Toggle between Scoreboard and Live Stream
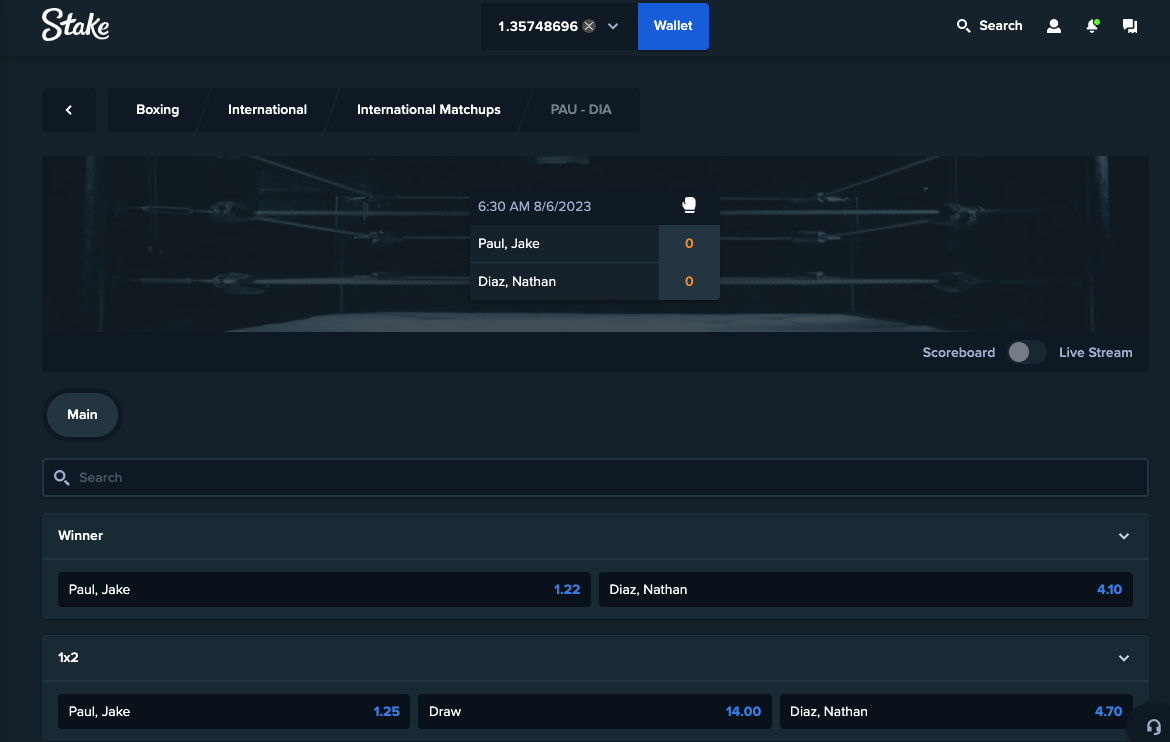Viewport: 1170px width, 742px height. pyautogui.click(x=1026, y=352)
